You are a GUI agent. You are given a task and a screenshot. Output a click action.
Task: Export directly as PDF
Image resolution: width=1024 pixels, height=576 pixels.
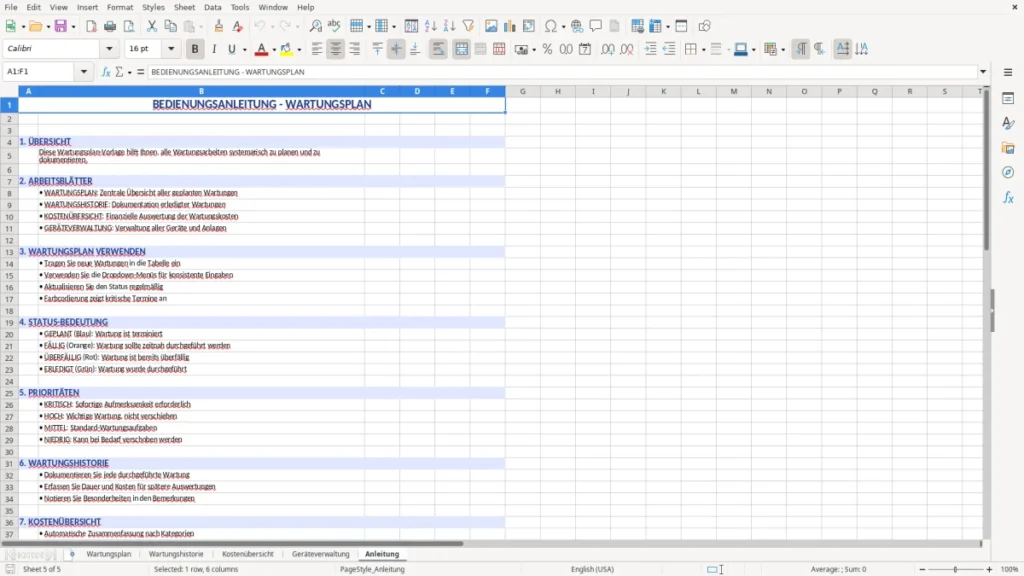coord(91,26)
